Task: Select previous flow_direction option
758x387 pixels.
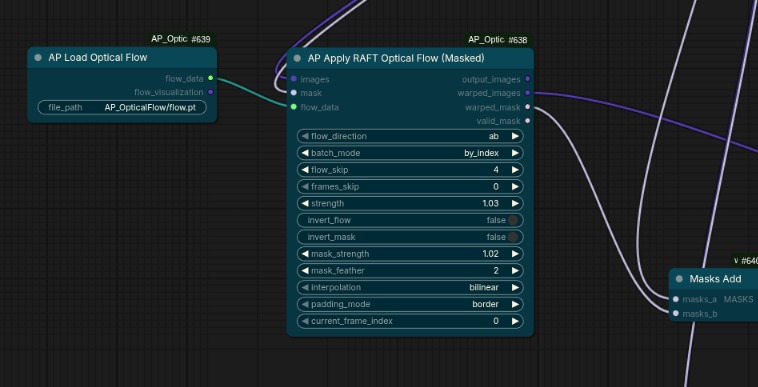Action: click(305, 136)
